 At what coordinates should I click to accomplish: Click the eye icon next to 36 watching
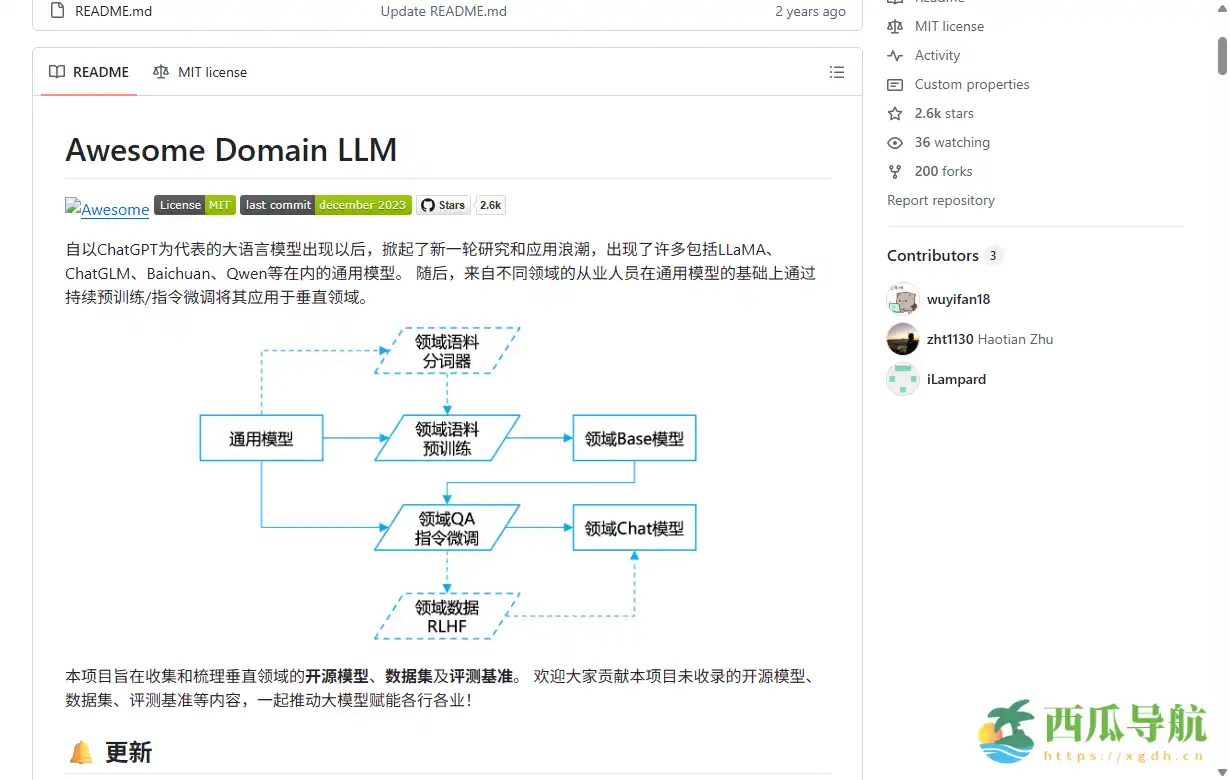pyautogui.click(x=894, y=142)
